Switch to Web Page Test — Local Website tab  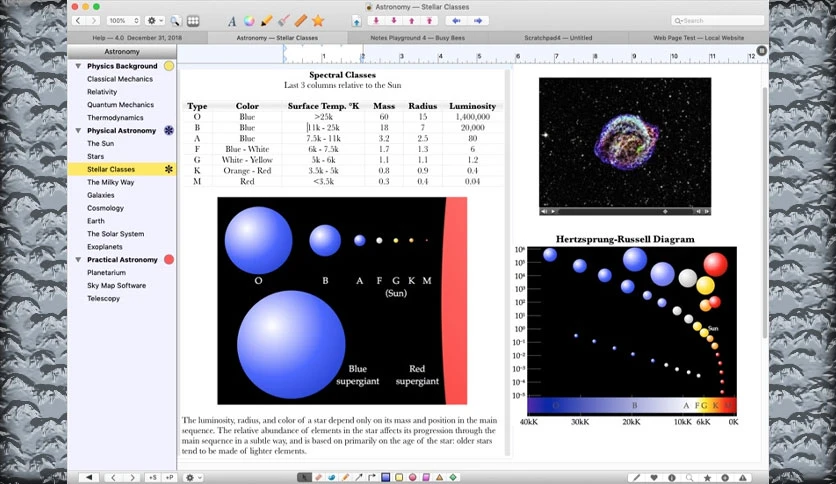(698, 38)
